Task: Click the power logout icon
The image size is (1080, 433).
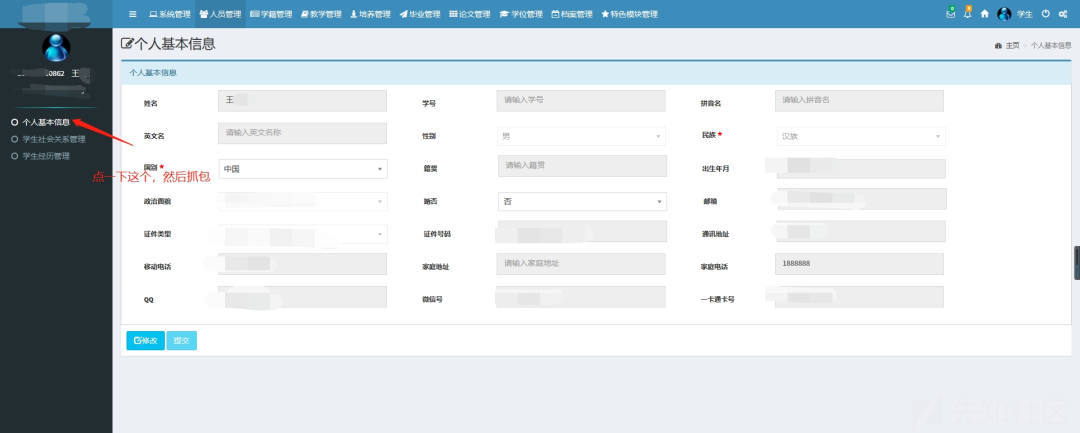Action: pyautogui.click(x=1046, y=14)
